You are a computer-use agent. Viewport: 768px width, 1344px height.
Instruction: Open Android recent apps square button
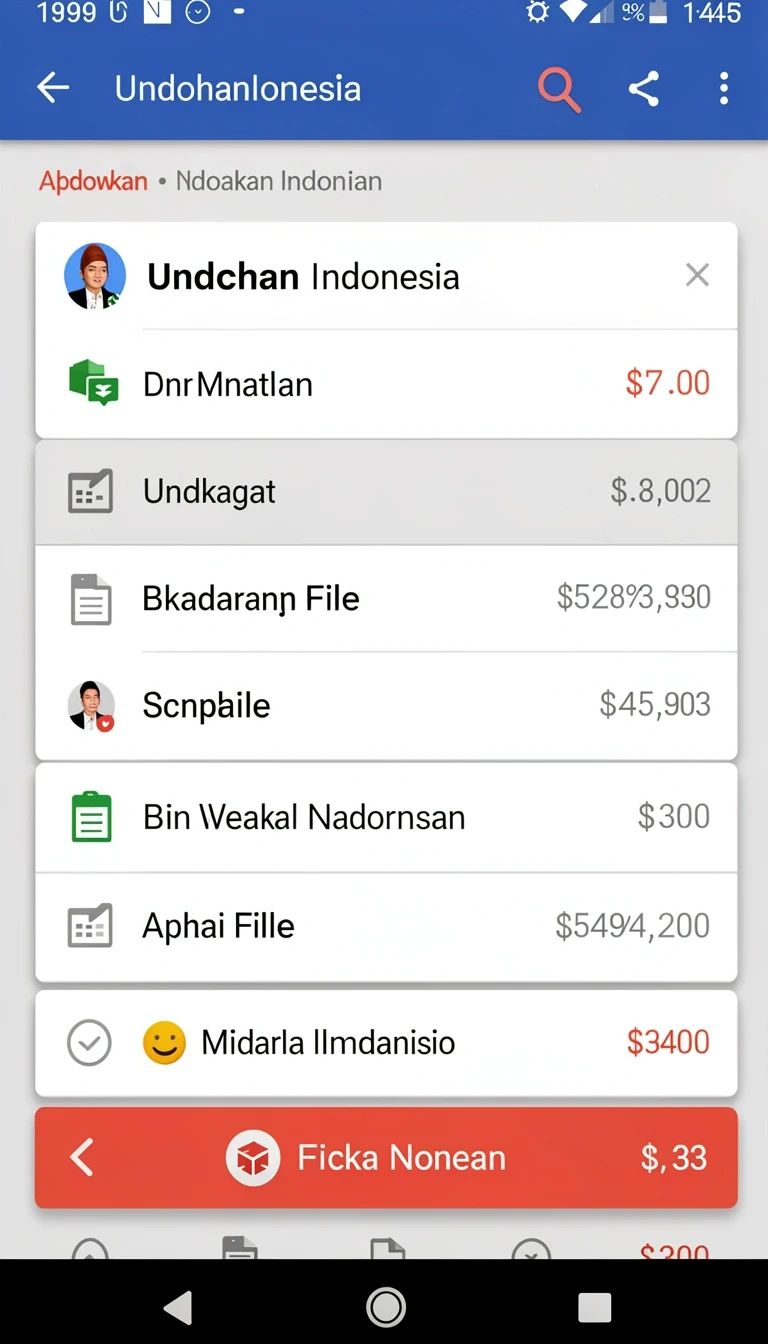coord(594,1307)
